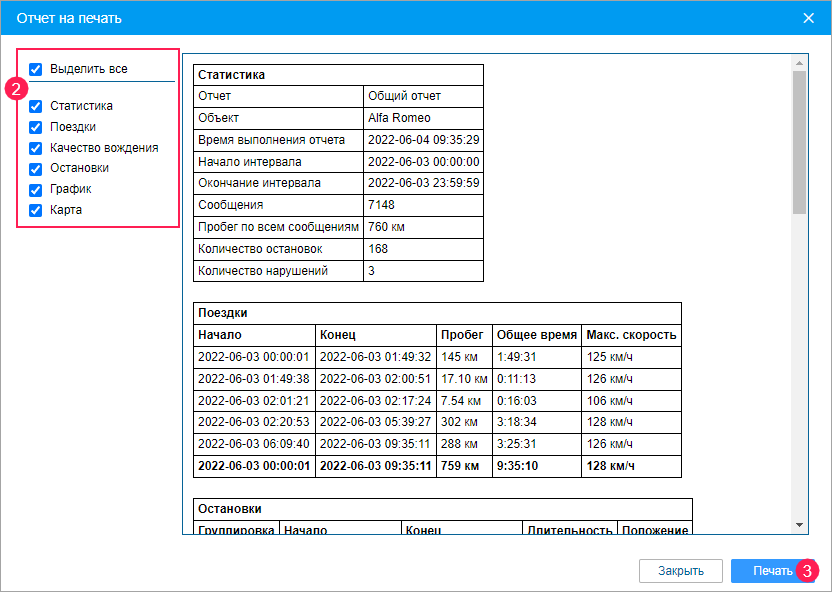Click the 'Общее время' column header

point(536,335)
